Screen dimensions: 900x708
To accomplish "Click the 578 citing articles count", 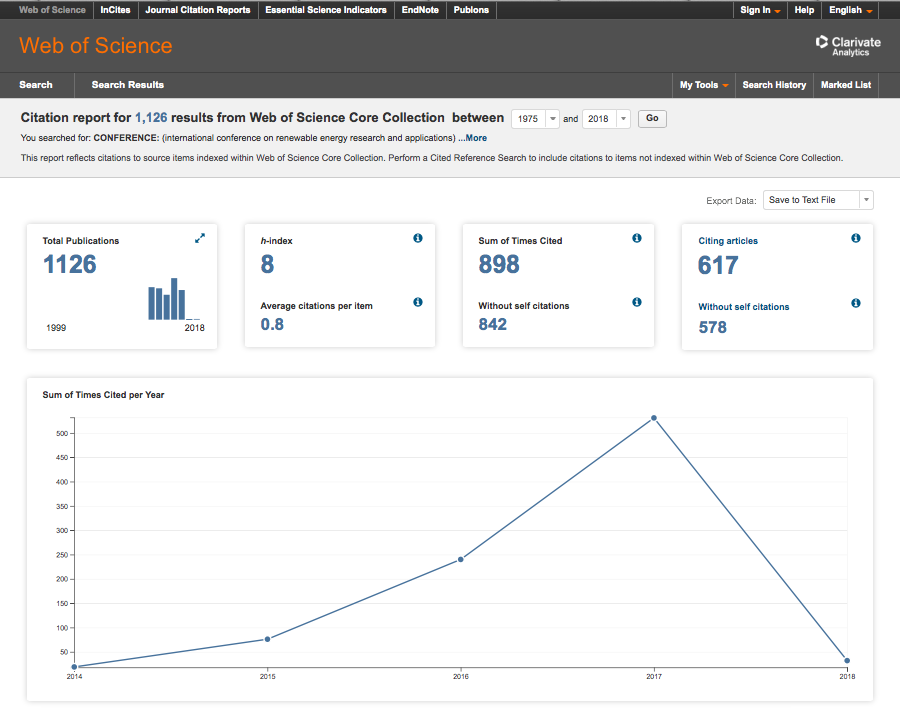I will pyautogui.click(x=712, y=327).
